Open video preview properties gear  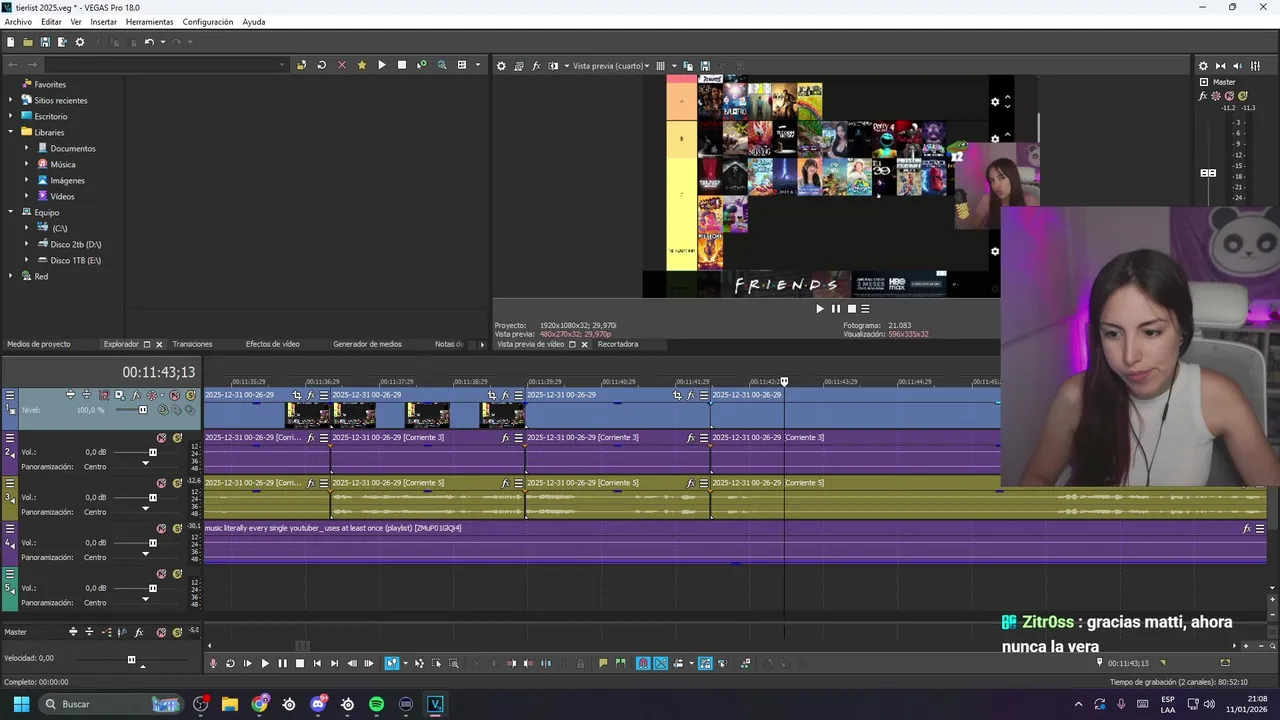coord(502,66)
